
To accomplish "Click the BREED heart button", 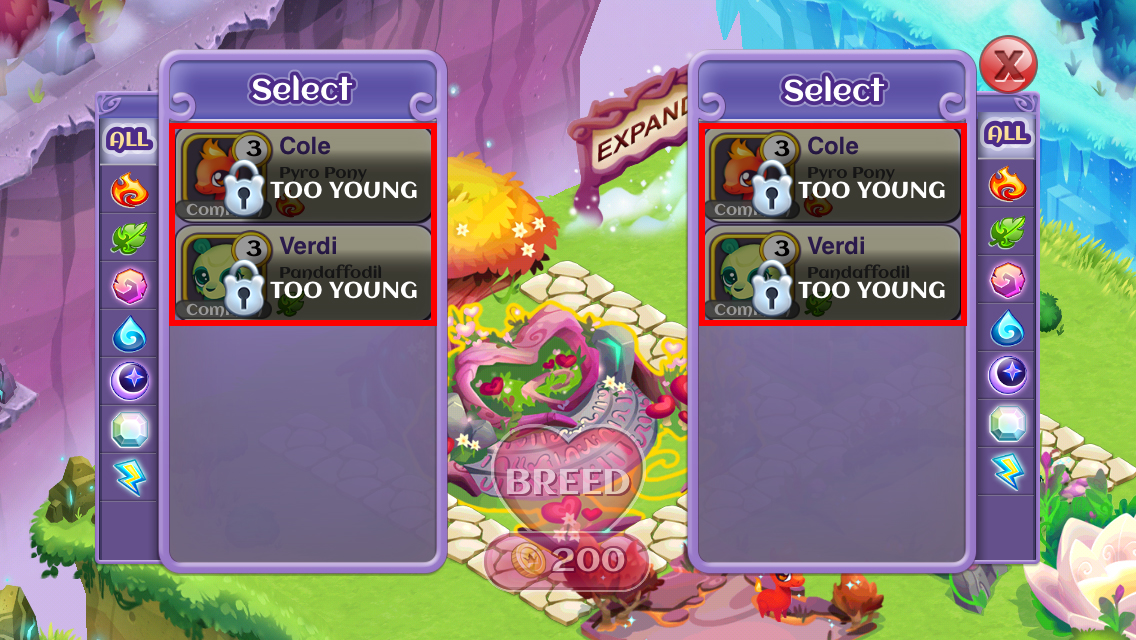I will tap(567, 482).
